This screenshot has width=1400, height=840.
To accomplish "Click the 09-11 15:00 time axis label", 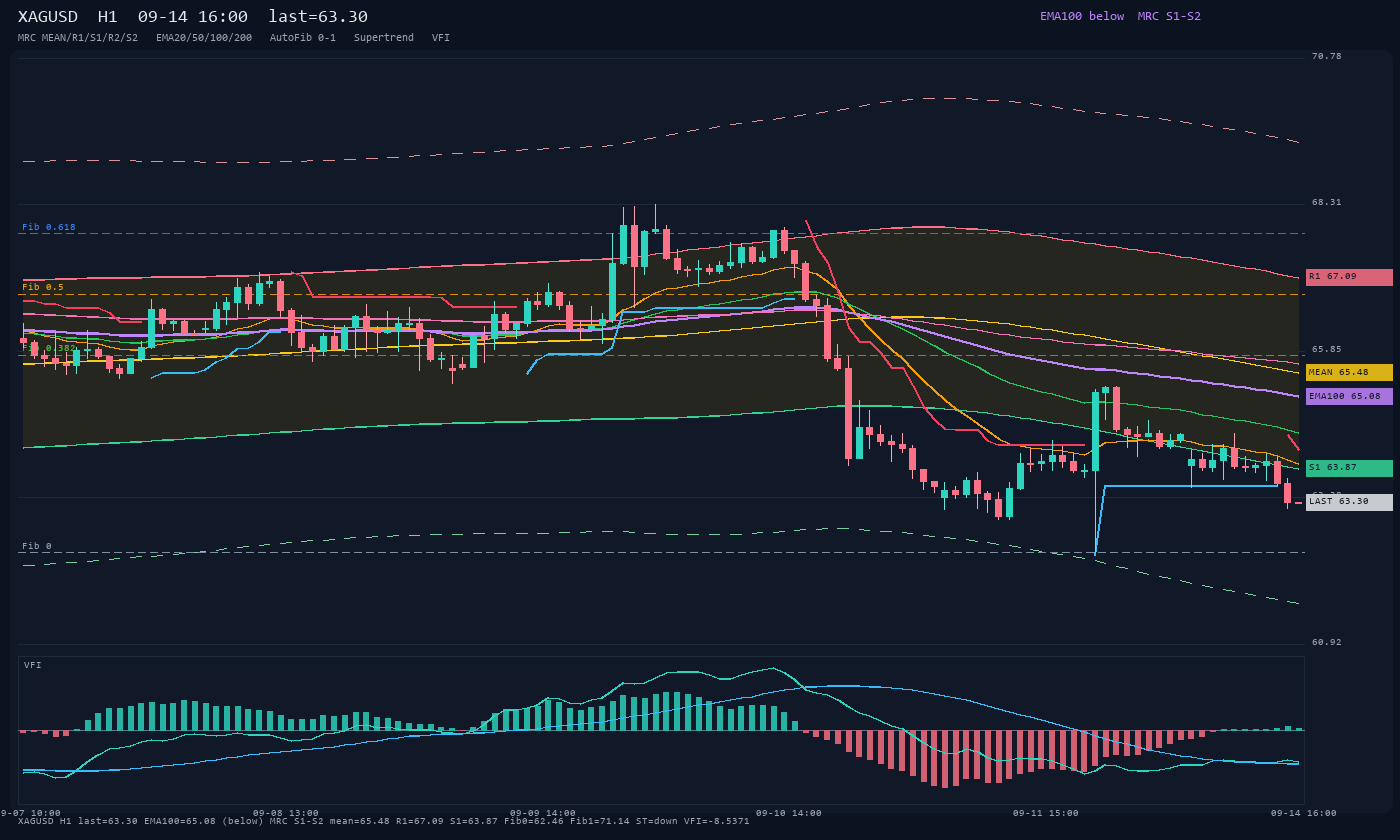I will (x=1046, y=813).
